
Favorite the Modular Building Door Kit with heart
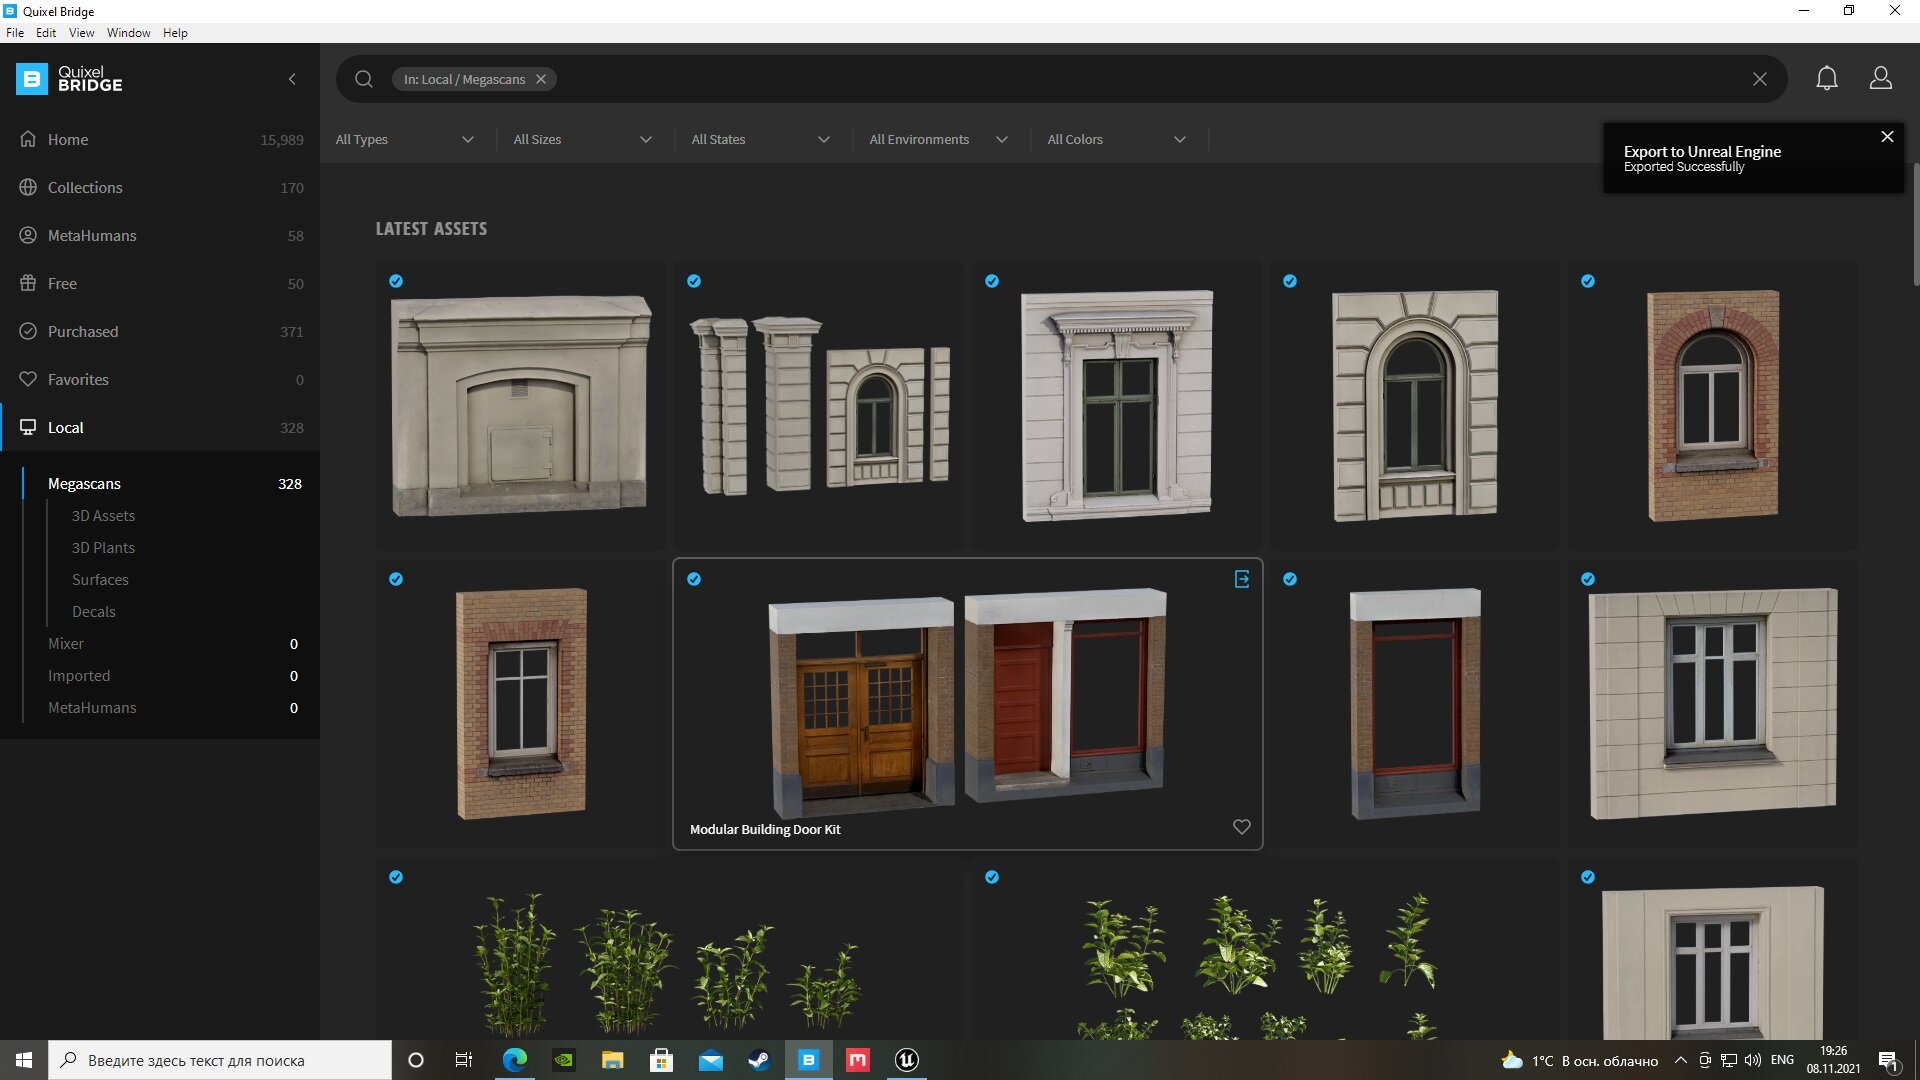click(1242, 827)
